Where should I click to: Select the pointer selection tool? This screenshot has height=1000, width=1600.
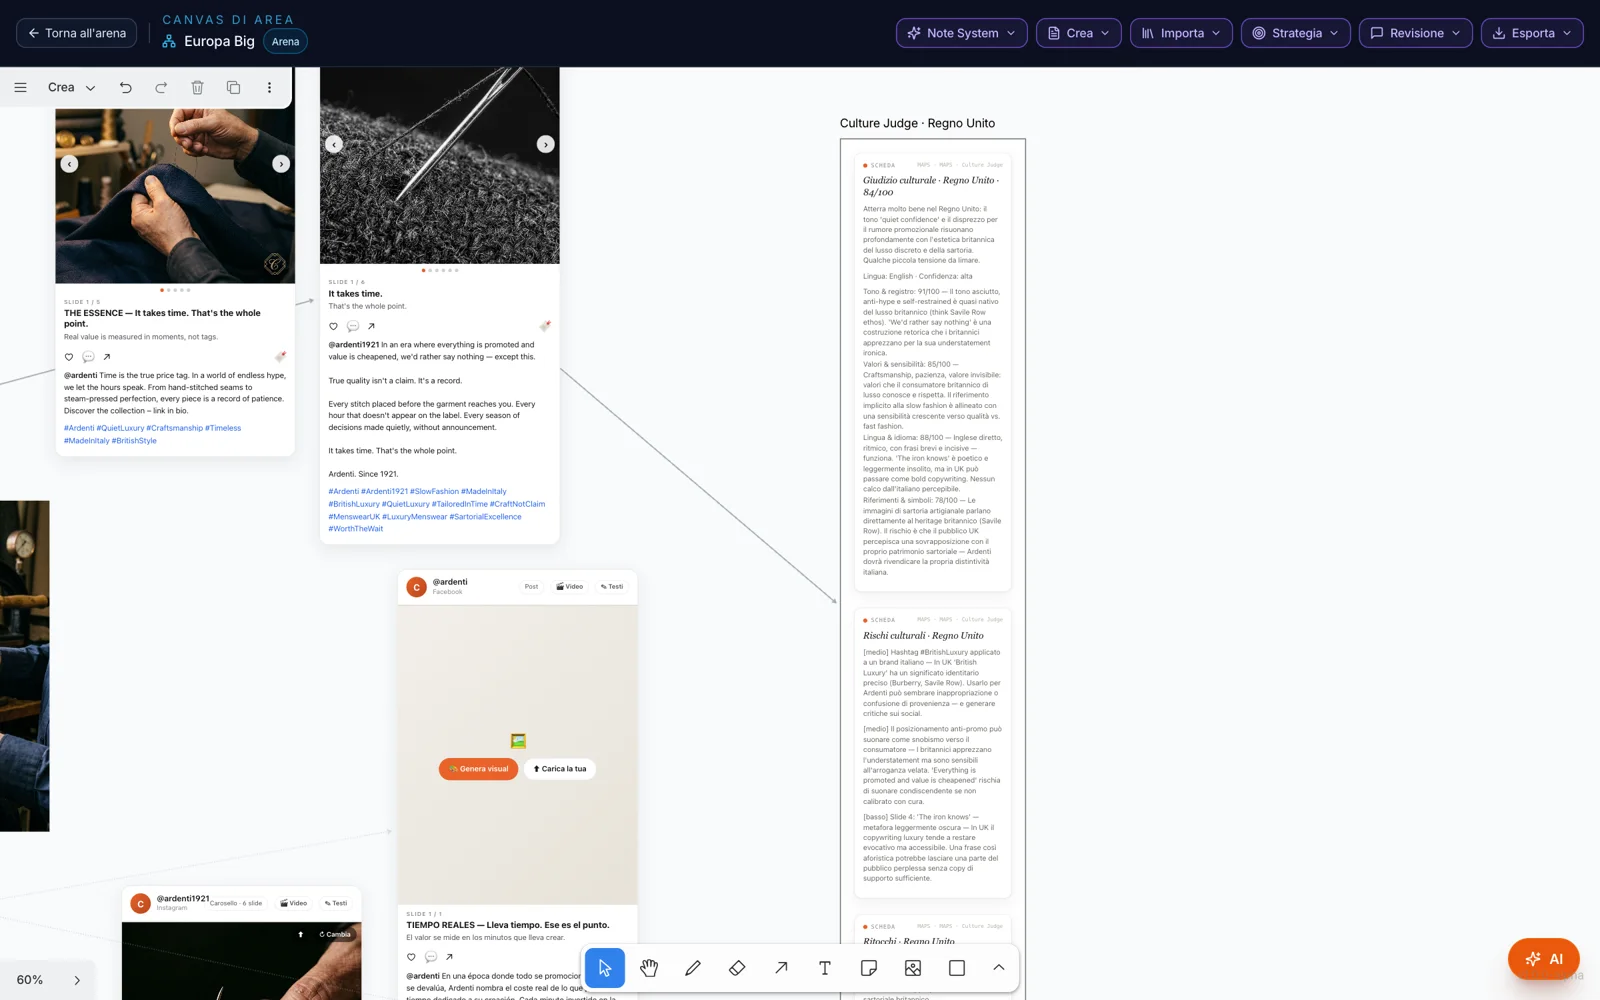pyautogui.click(x=605, y=968)
